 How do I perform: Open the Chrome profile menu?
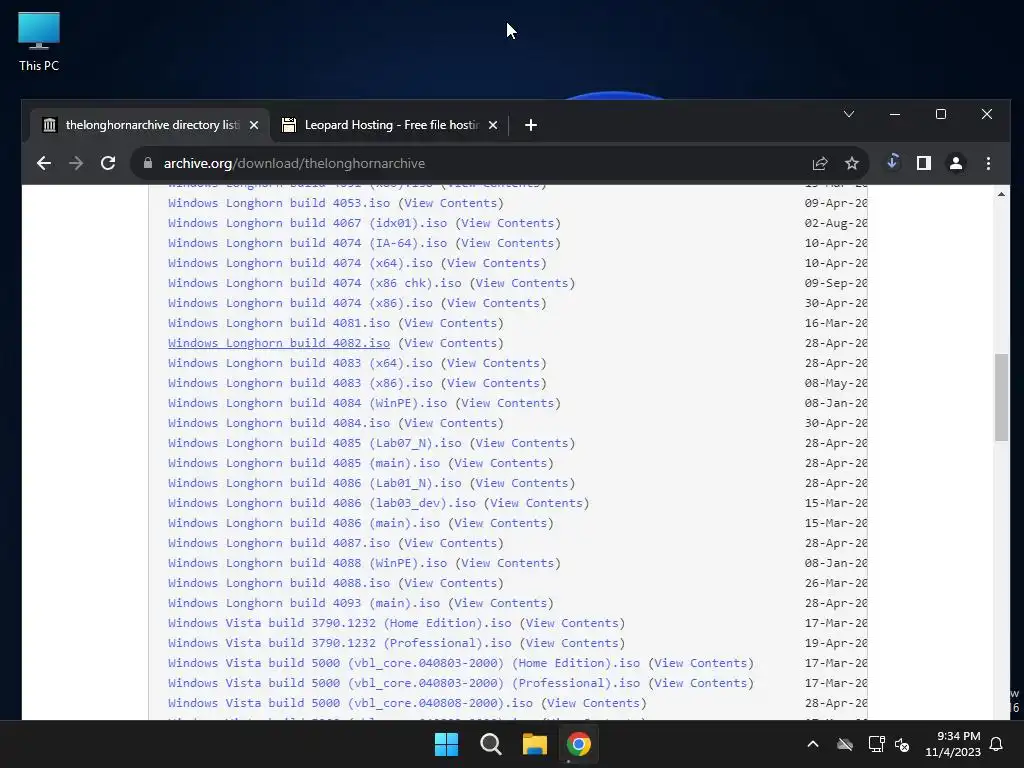[955, 163]
